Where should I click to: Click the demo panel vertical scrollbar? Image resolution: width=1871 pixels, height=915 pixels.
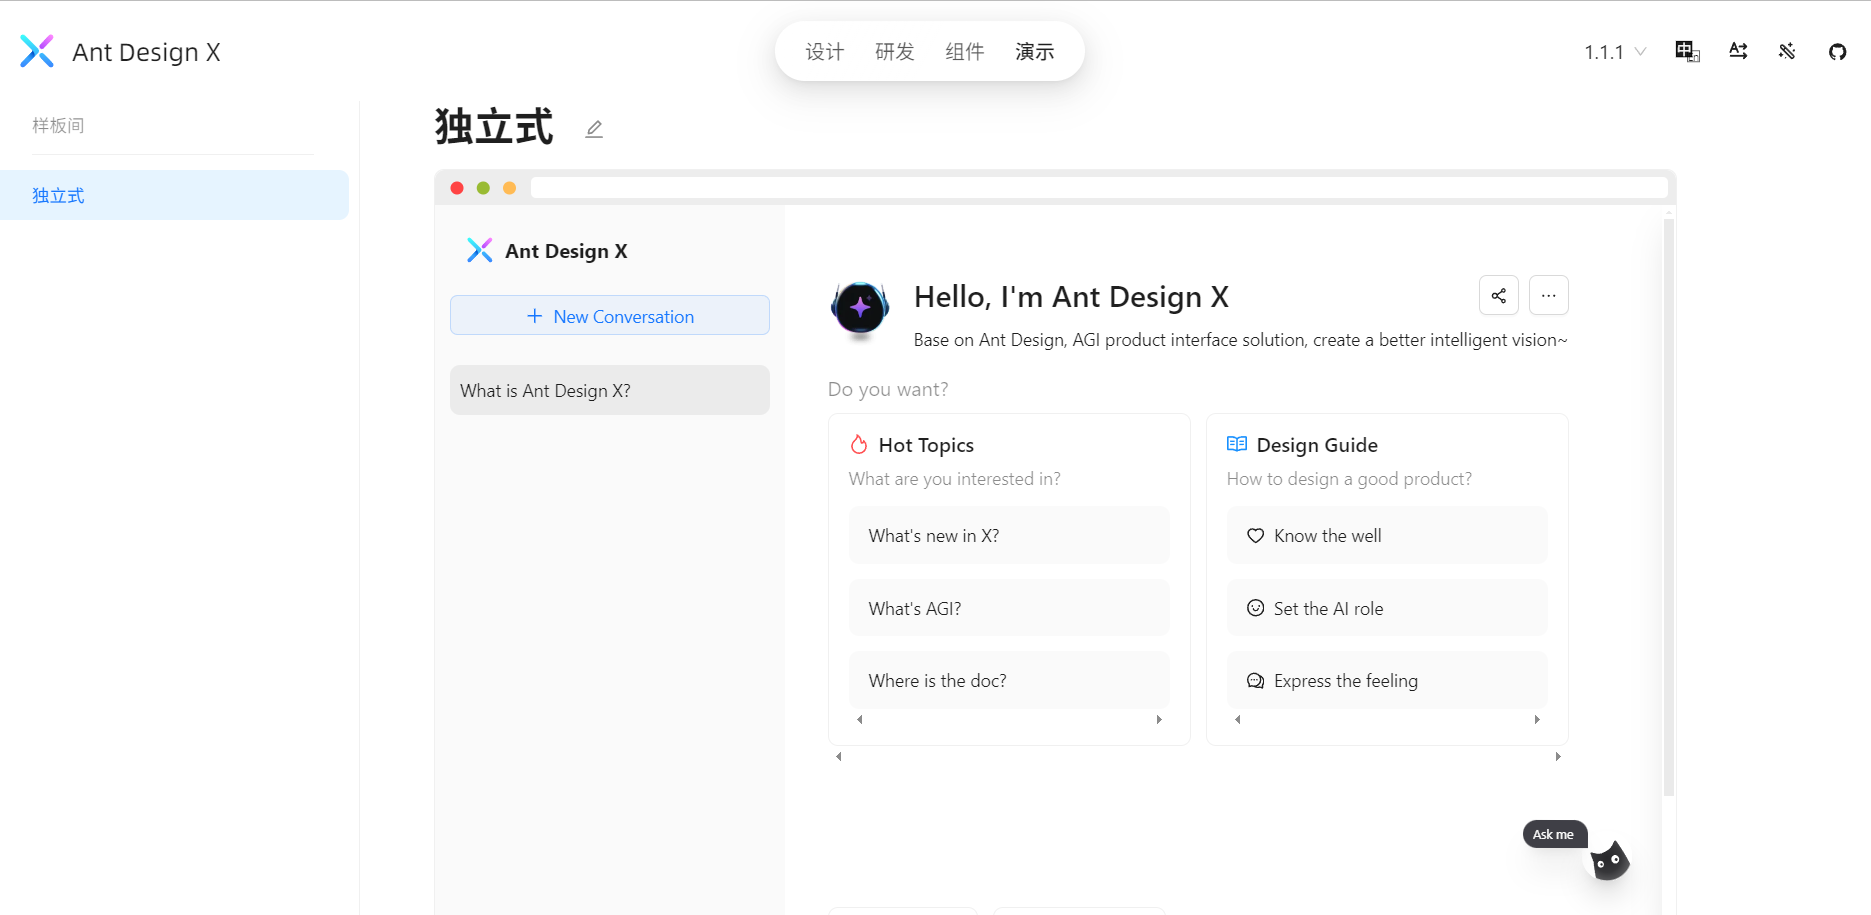[1668, 507]
